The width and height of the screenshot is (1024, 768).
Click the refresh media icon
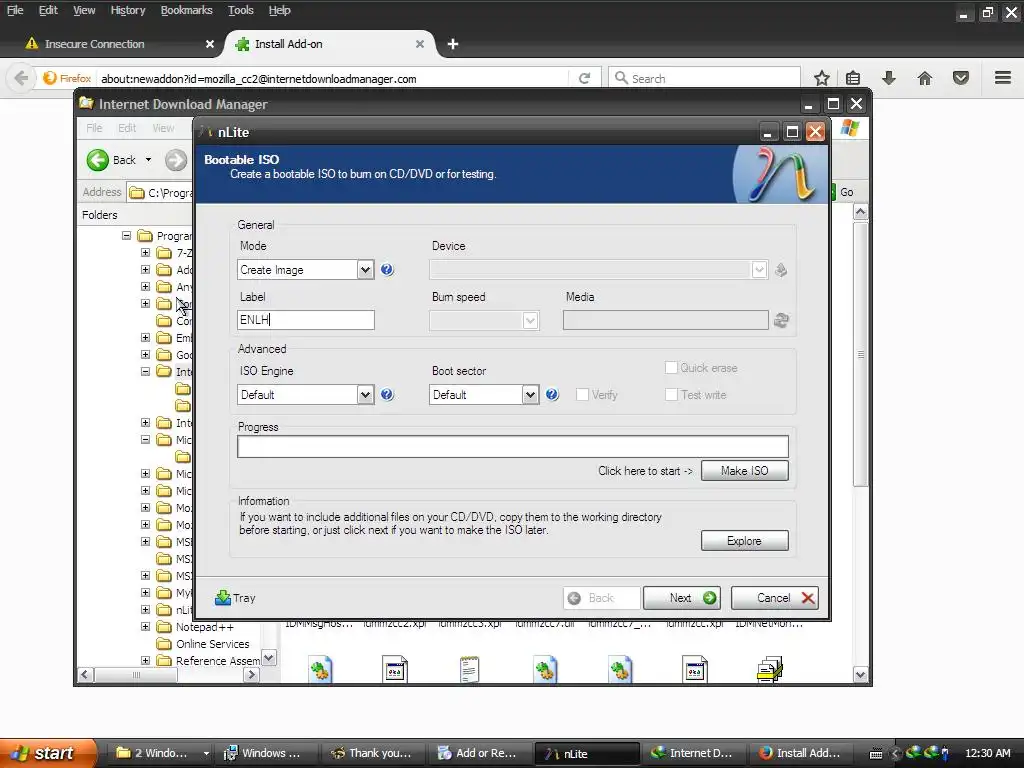[781, 320]
